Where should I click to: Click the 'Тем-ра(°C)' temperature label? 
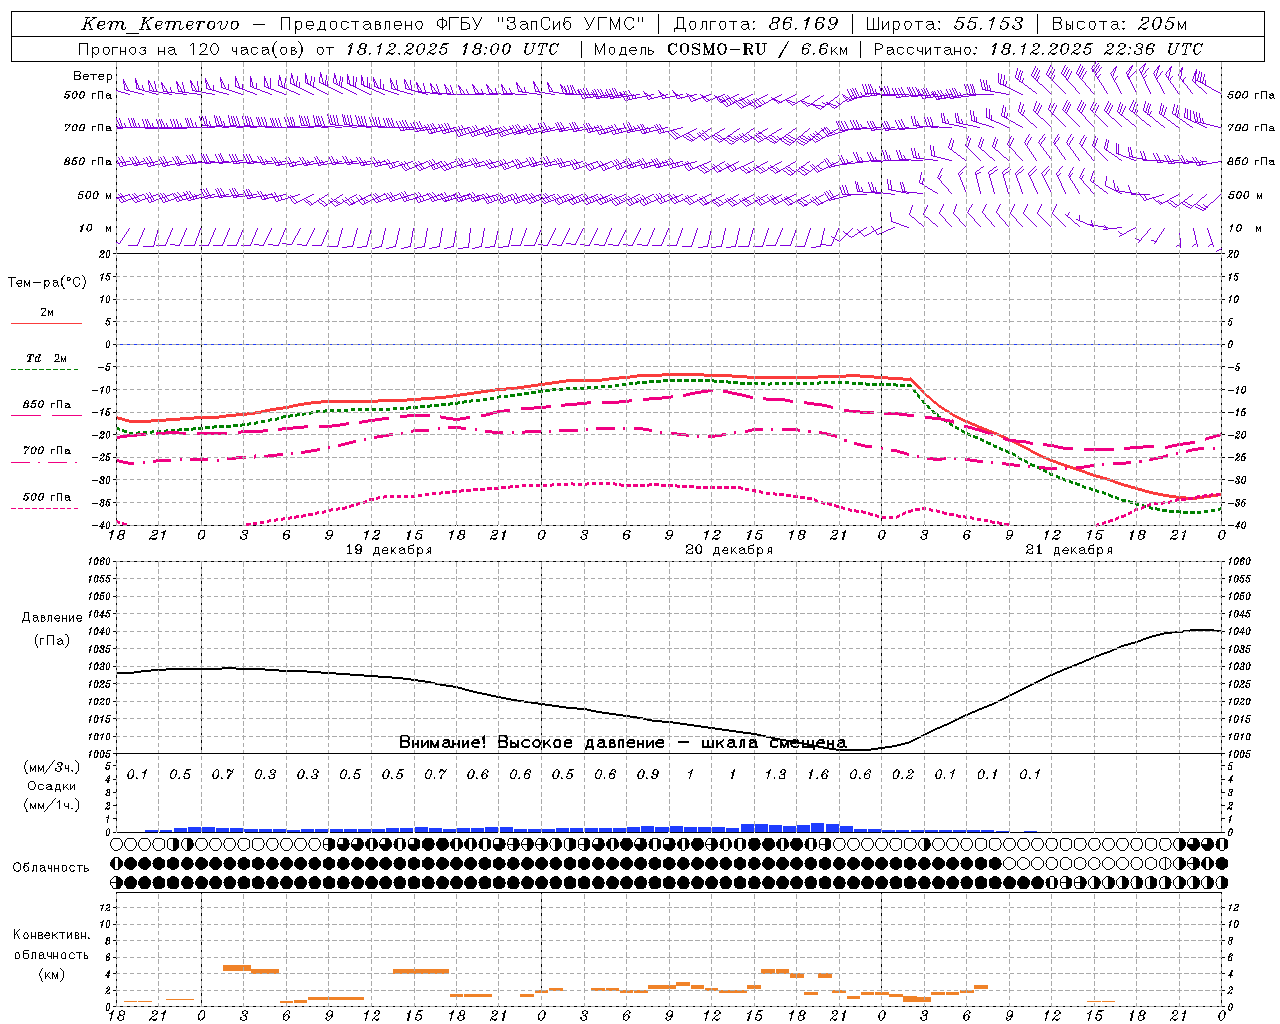(x=47, y=283)
